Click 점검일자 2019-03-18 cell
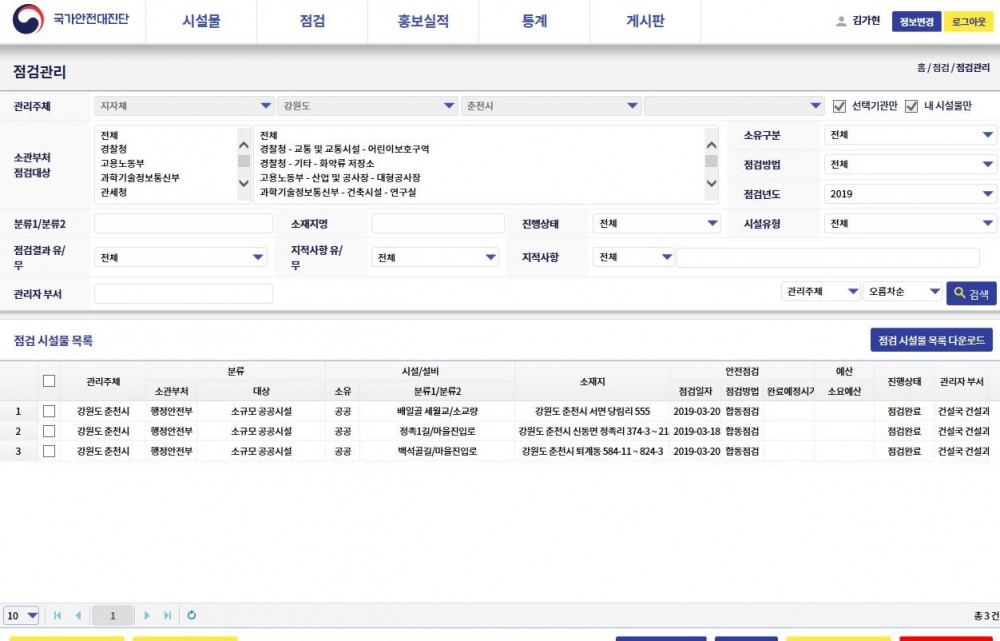 click(x=696, y=431)
